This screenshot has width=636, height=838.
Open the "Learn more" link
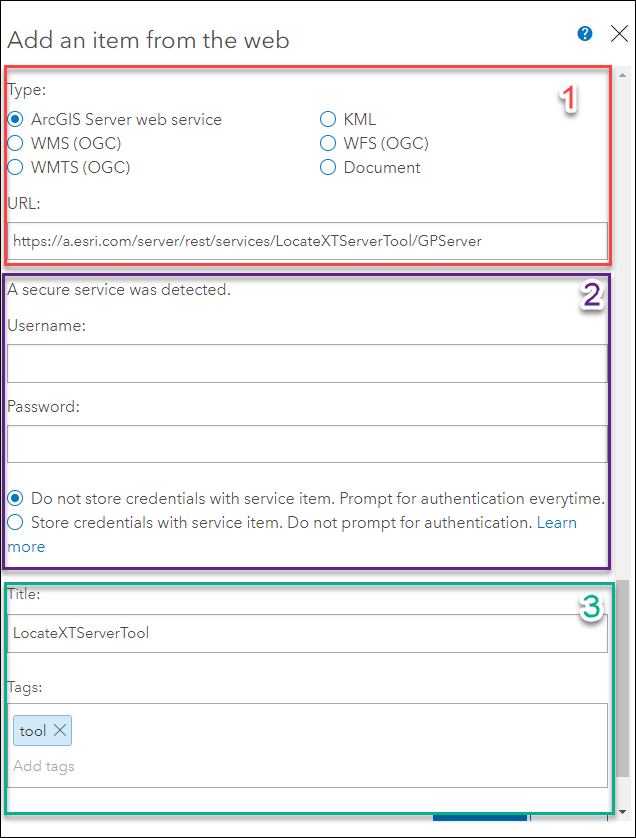click(557, 522)
